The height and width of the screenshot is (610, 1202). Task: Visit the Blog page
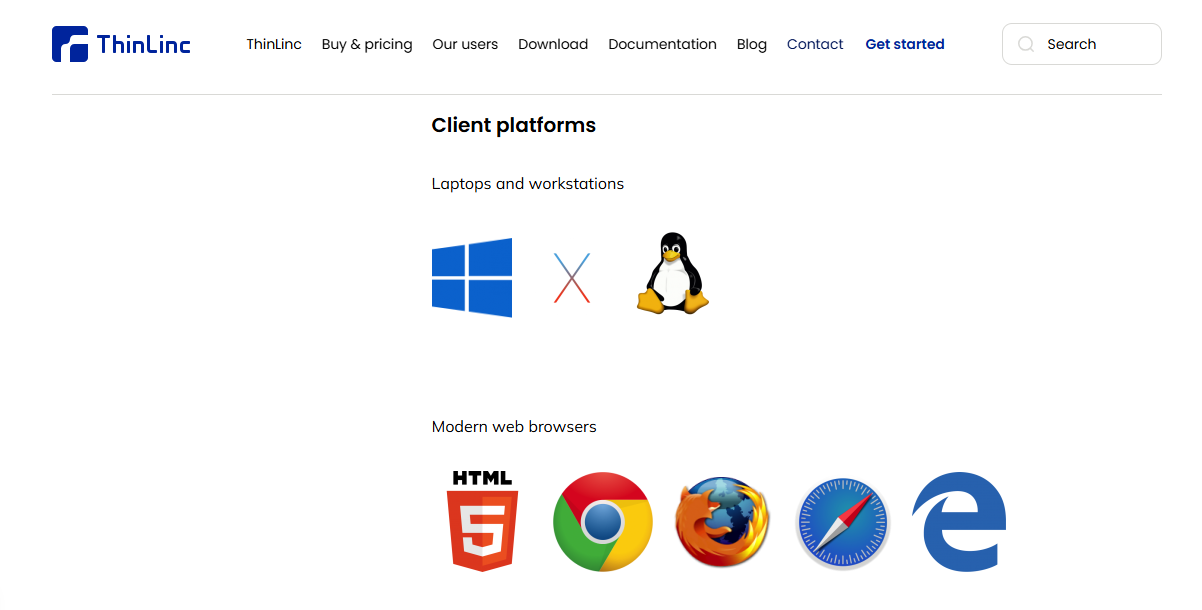click(752, 44)
